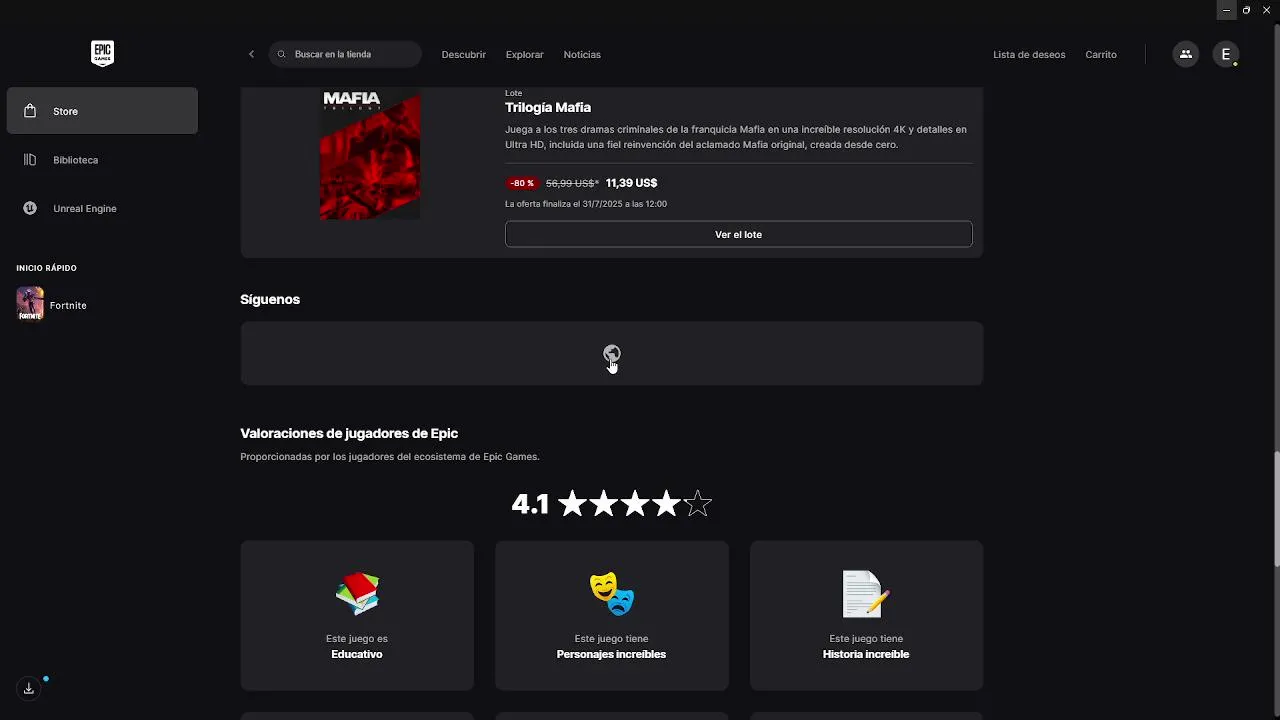Click Valoraciones de jugadores de Epic heading
The width and height of the screenshot is (1280, 720).
click(x=349, y=433)
